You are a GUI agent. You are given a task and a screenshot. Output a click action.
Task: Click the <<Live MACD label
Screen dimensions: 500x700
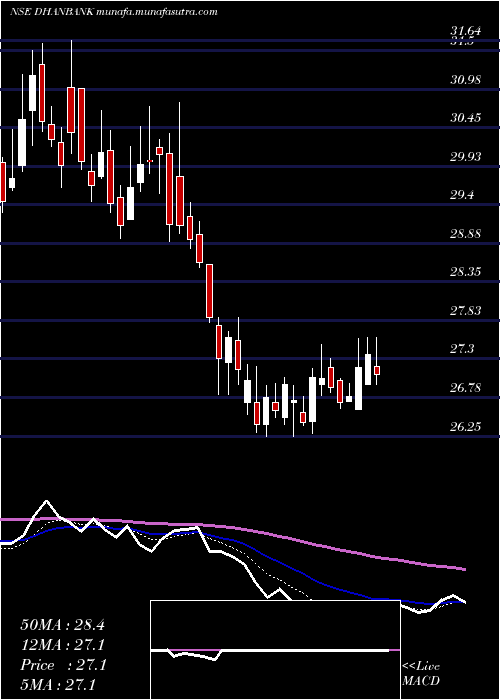click(x=421, y=673)
